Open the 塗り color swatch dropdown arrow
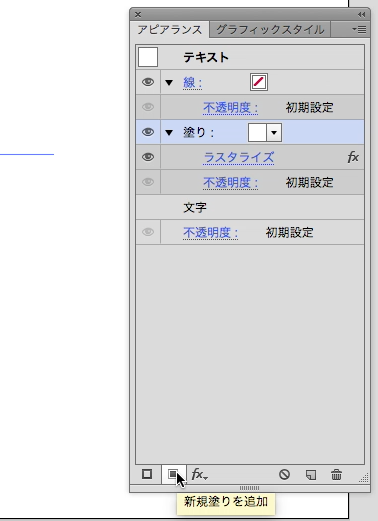The height and width of the screenshot is (521, 378). (274, 132)
